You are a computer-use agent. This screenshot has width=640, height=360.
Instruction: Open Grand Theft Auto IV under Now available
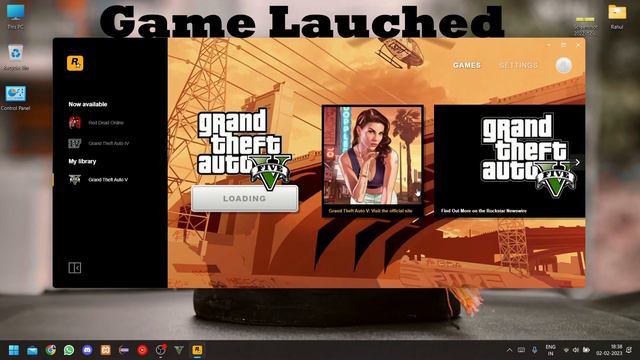tap(99, 143)
